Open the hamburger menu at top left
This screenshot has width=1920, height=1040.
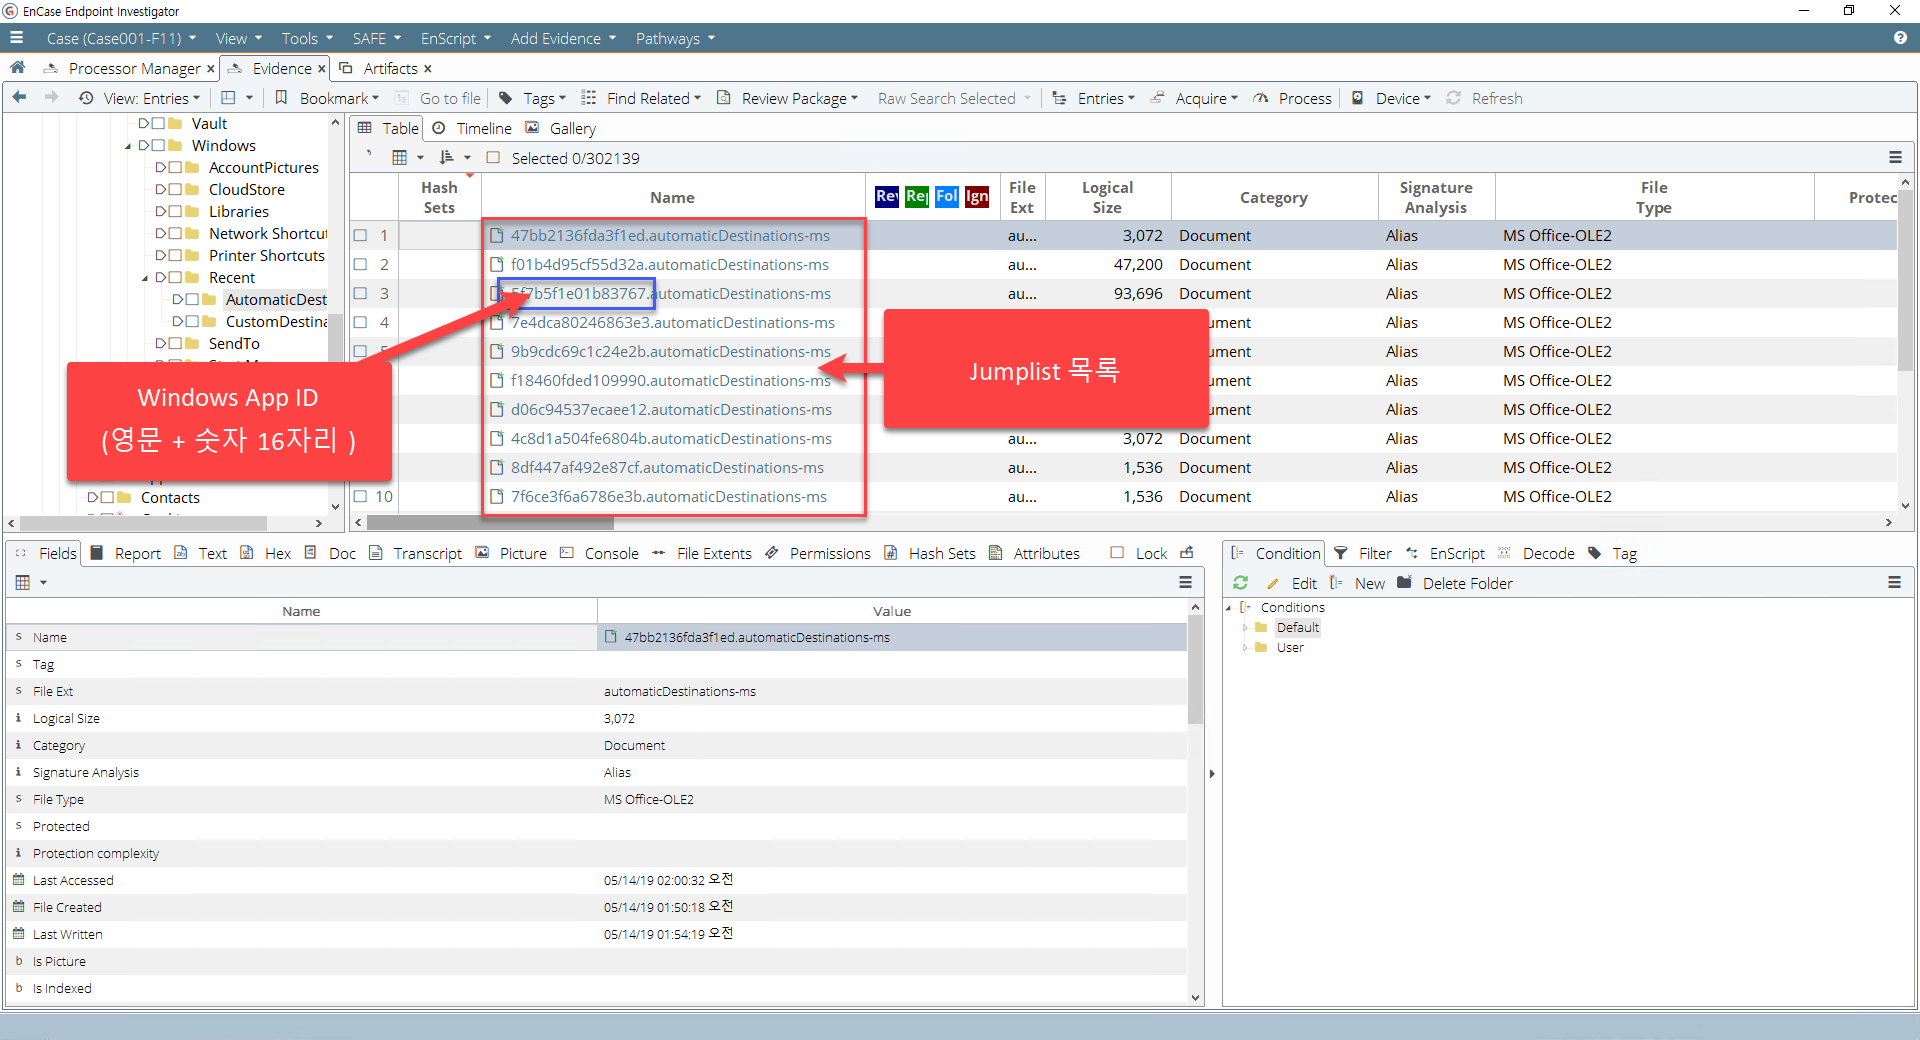pos(16,38)
